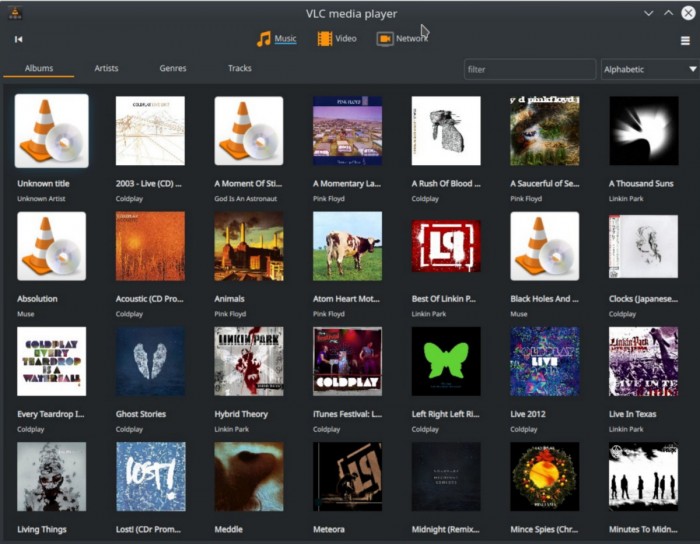The height and width of the screenshot is (544, 700).
Task: Open the Tracks tab
Action: [x=240, y=68]
